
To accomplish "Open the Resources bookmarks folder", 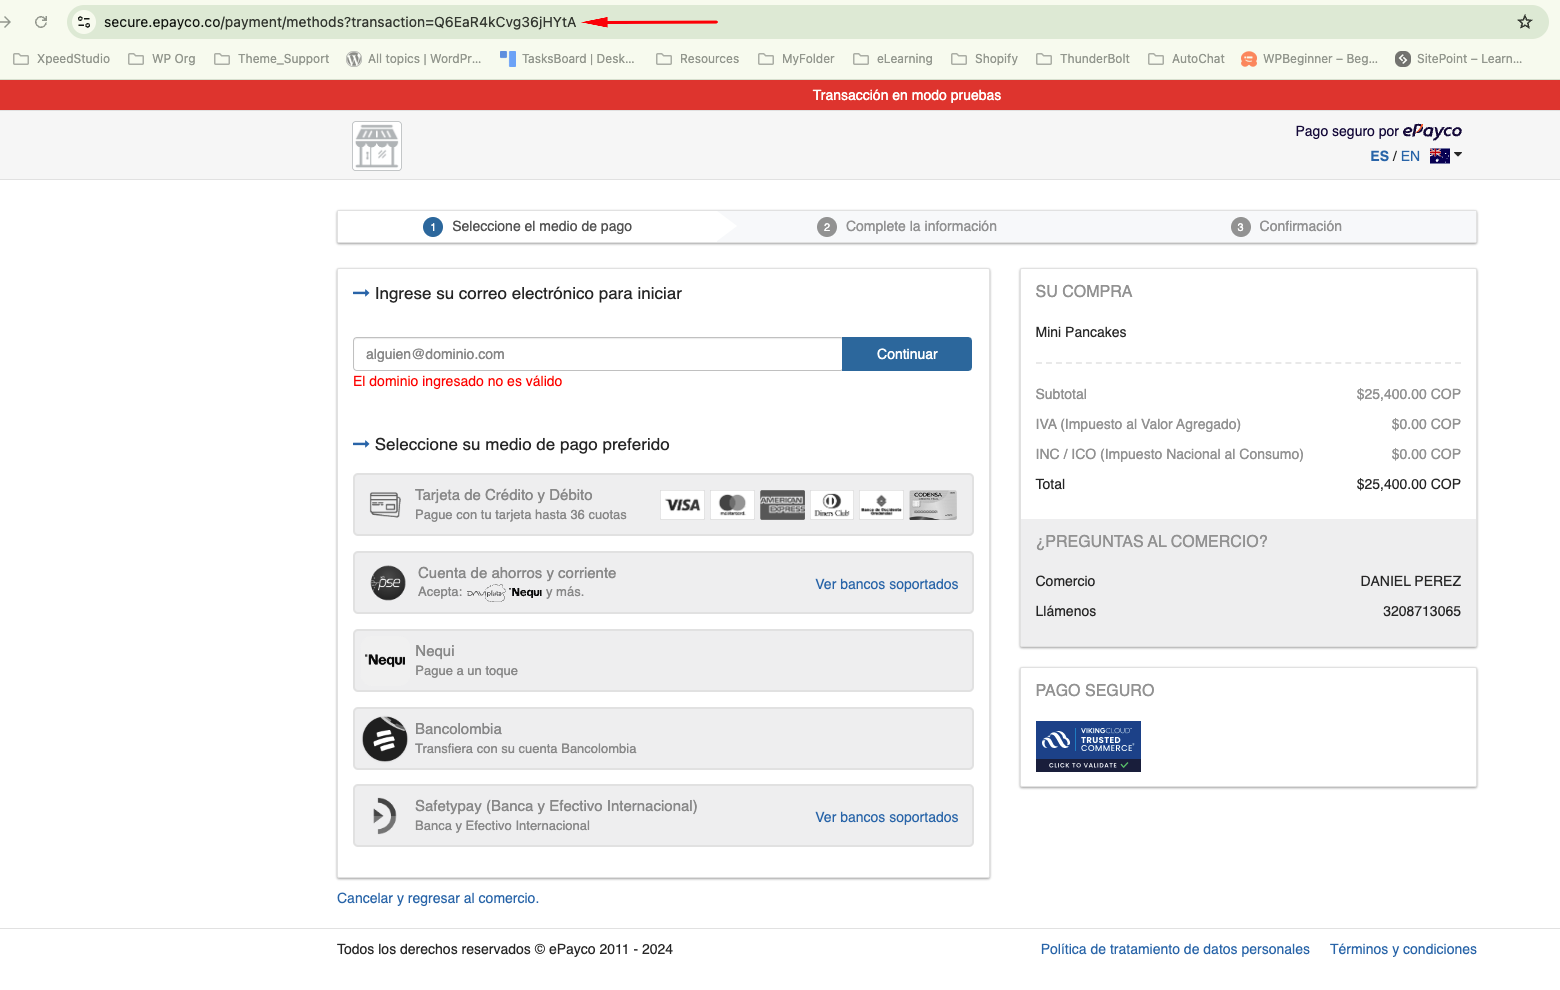I will coord(698,59).
